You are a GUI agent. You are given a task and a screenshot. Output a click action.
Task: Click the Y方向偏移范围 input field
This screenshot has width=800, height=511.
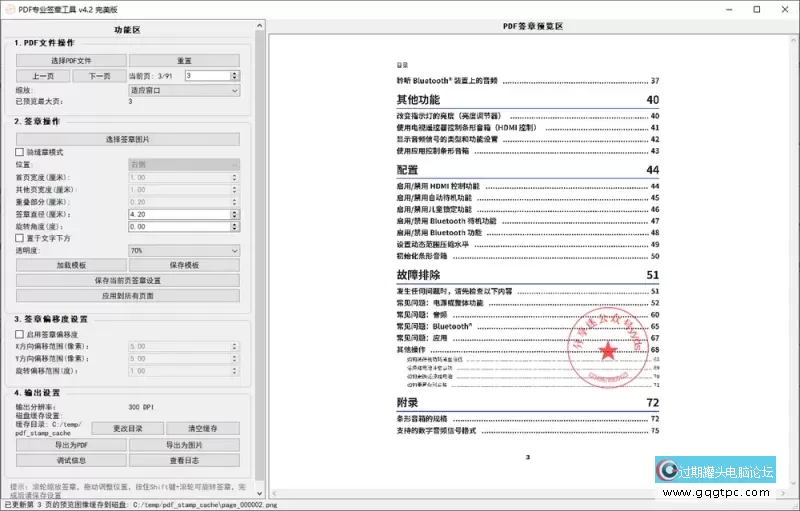(180, 359)
